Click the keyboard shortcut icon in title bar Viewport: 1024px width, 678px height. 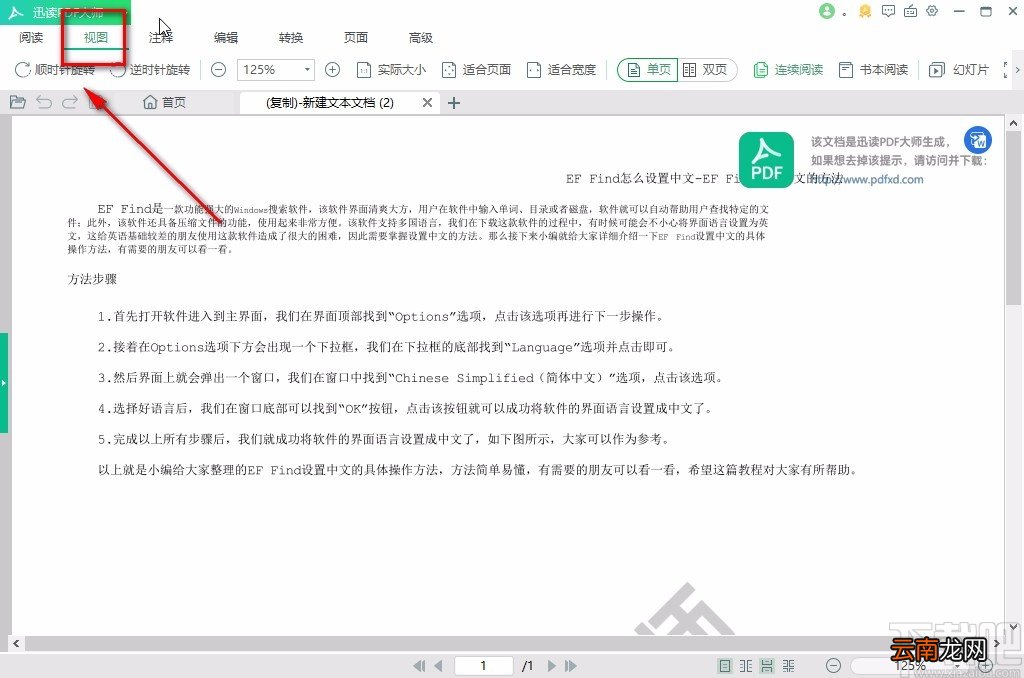[910, 11]
